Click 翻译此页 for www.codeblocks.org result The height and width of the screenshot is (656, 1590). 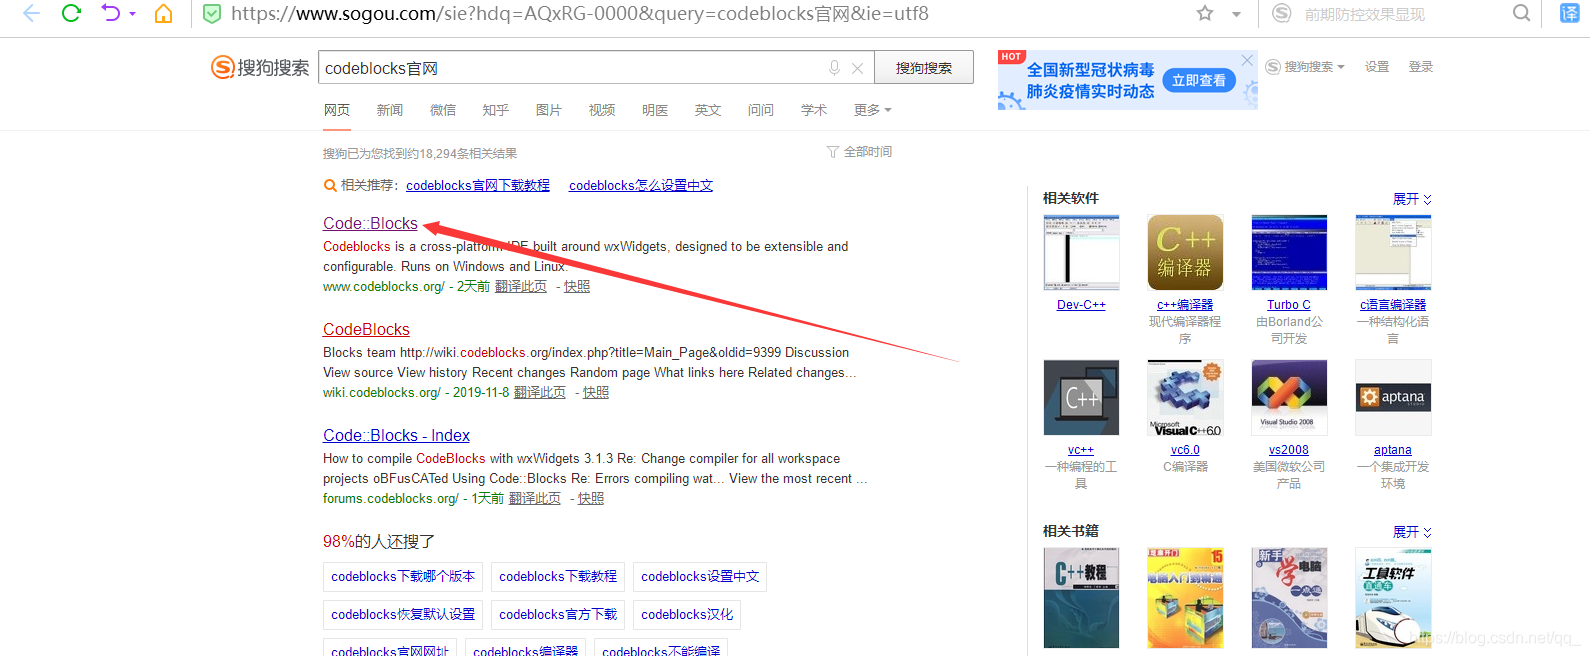(521, 286)
